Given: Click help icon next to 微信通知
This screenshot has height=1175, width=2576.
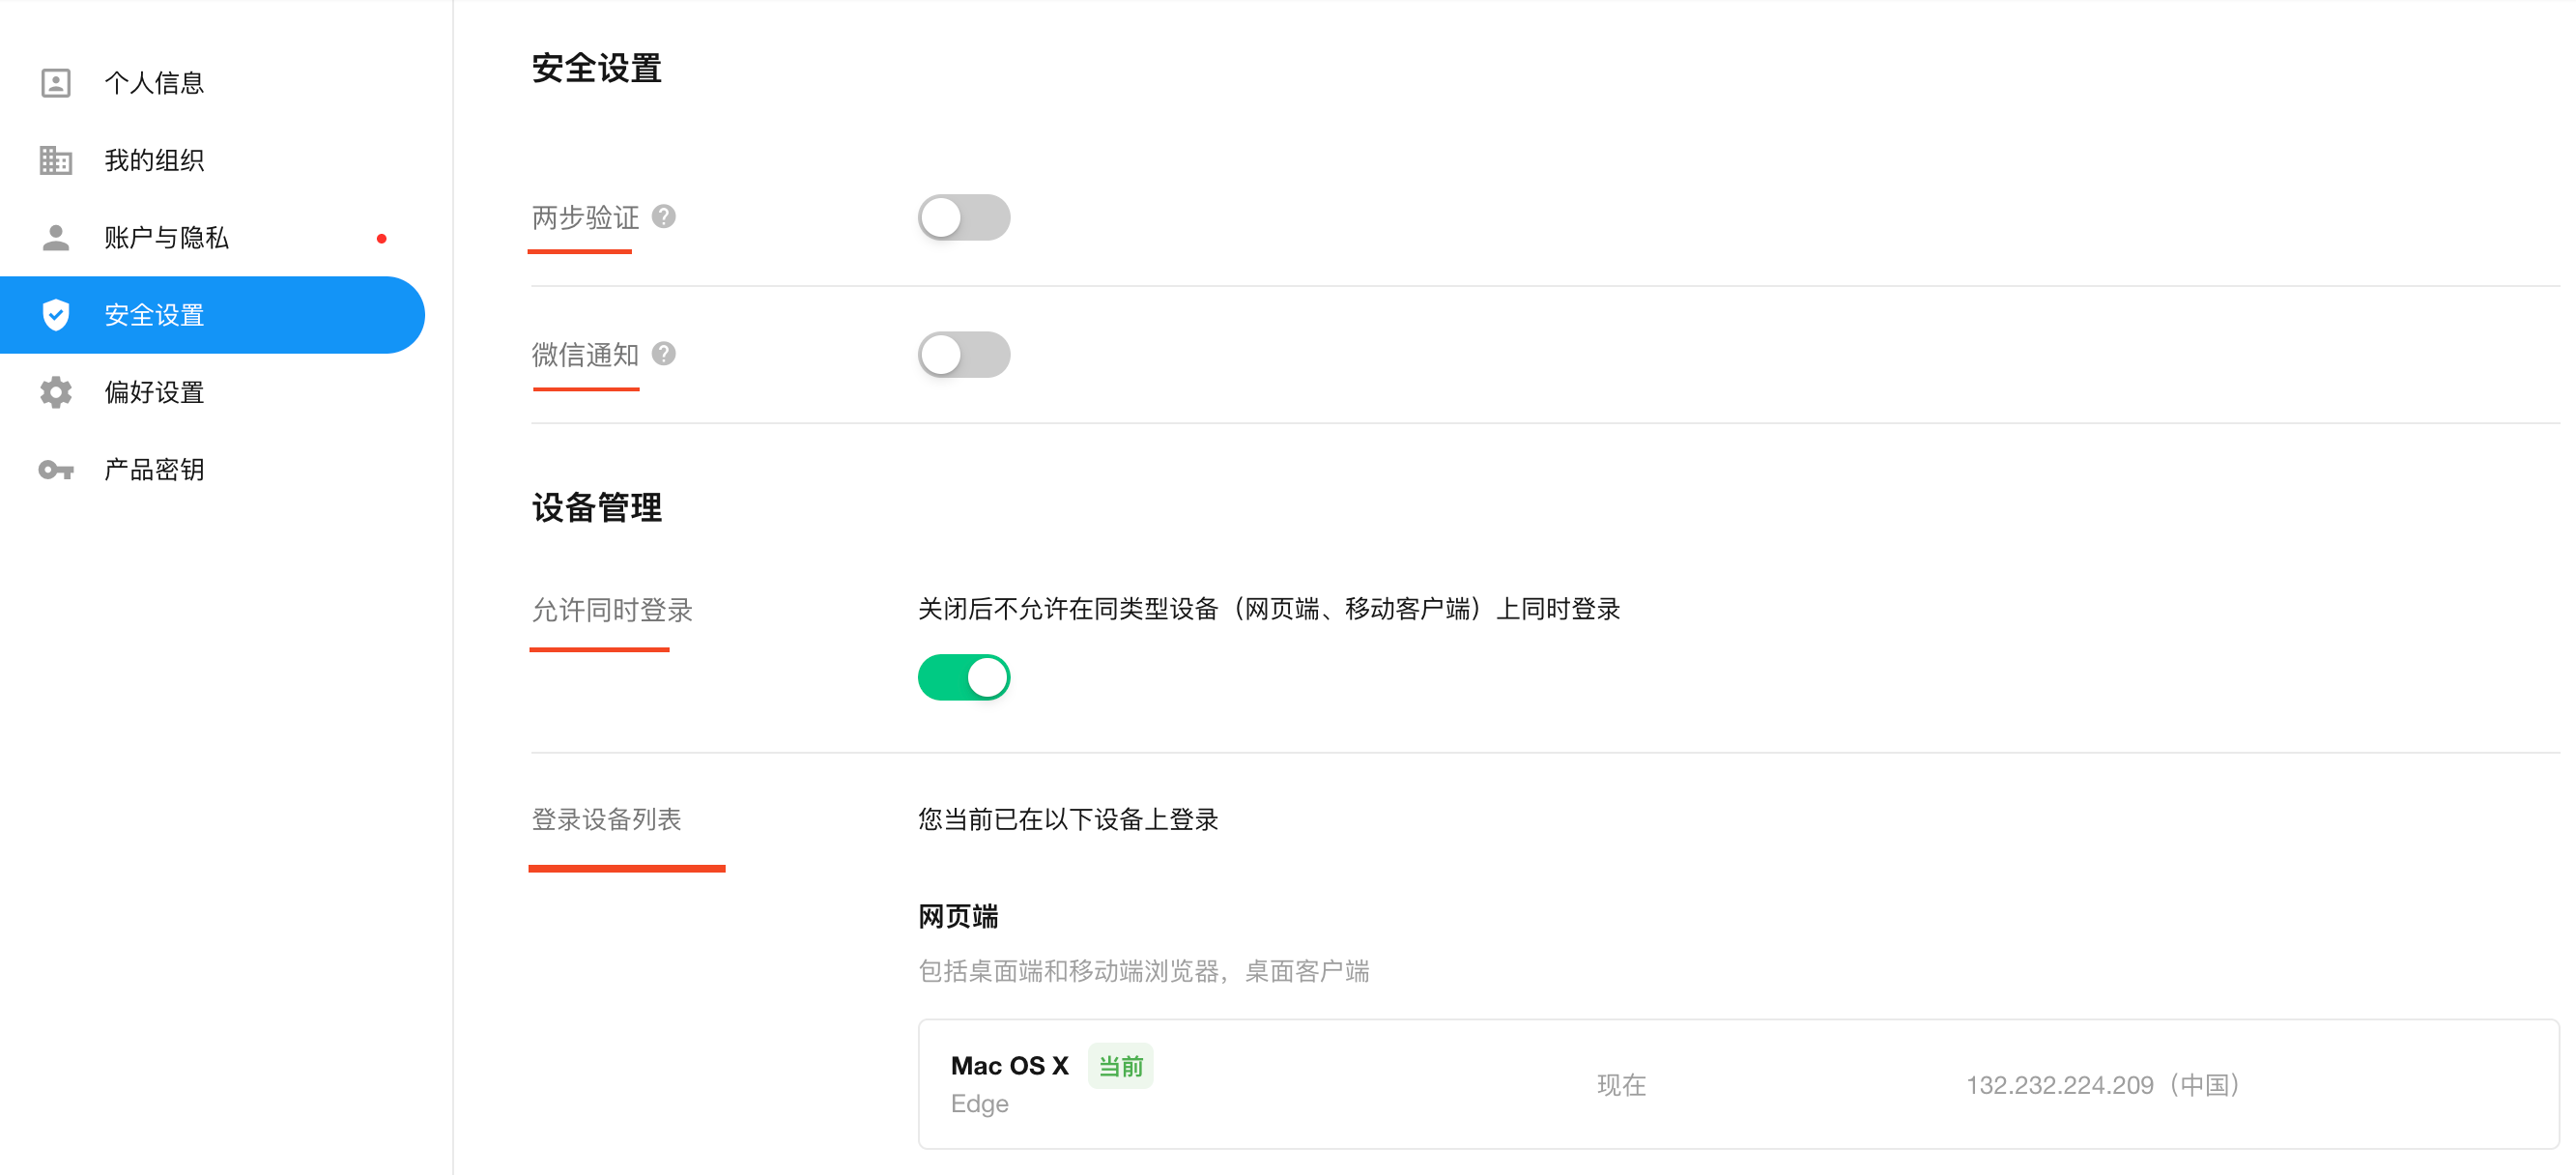Looking at the screenshot, I should (x=664, y=354).
